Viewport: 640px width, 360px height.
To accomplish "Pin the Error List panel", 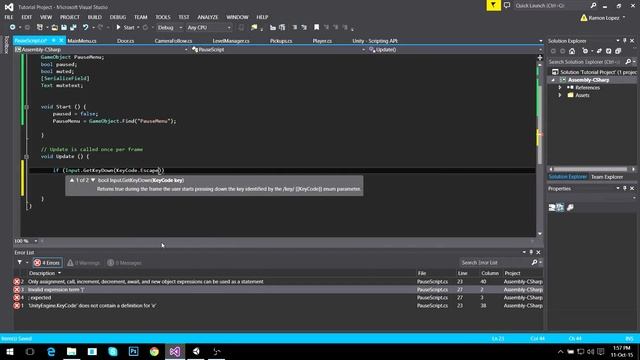I will [x=531, y=252].
